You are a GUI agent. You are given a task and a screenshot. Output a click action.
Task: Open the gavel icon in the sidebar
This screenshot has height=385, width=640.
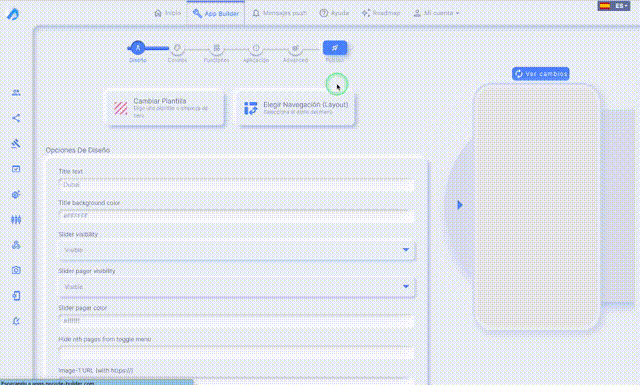16,143
